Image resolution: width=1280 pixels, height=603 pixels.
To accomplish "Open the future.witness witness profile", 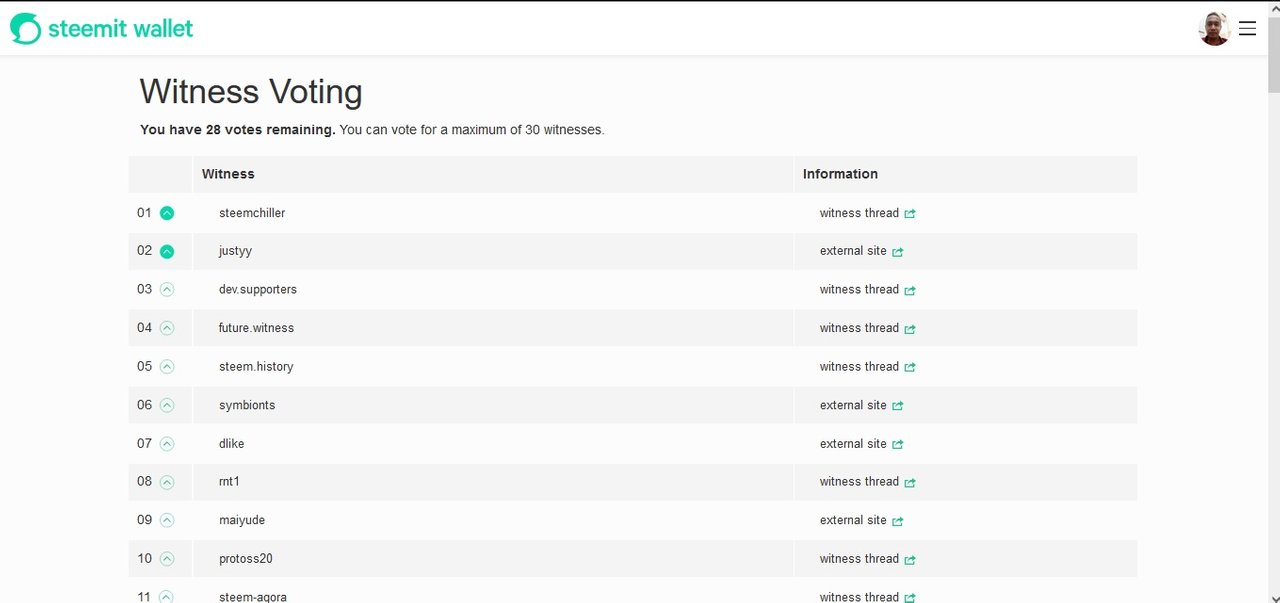I will pos(256,328).
